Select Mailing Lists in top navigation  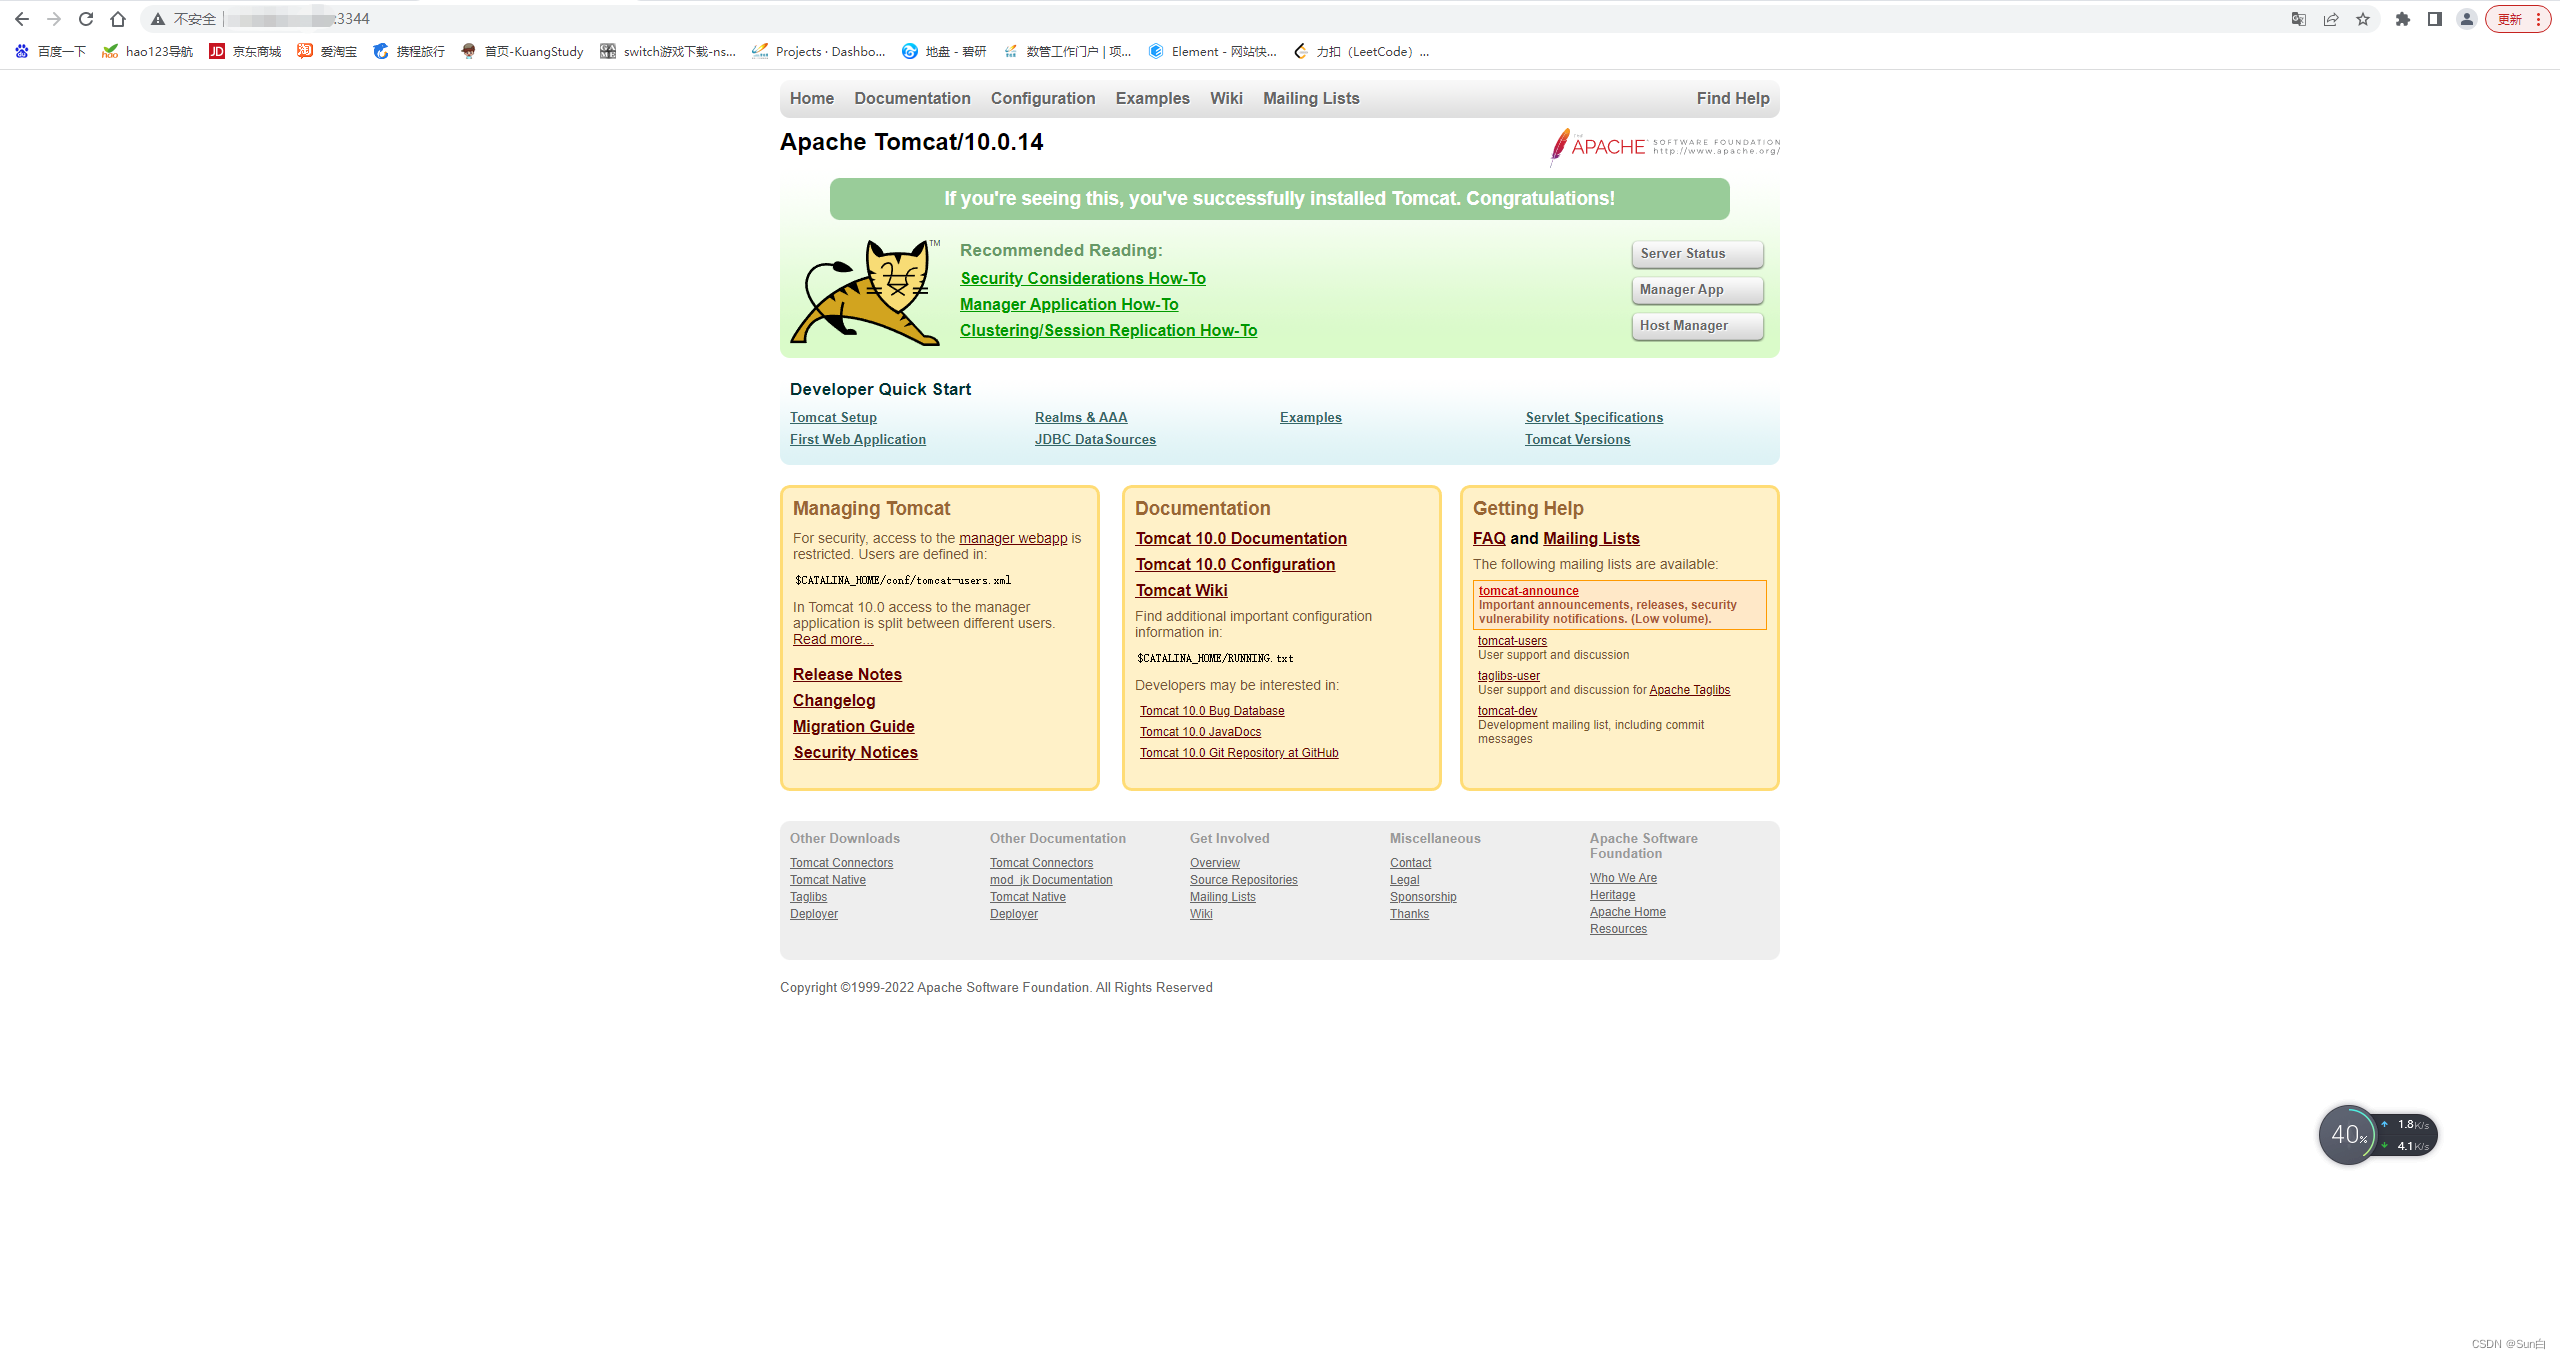pos(1310,98)
